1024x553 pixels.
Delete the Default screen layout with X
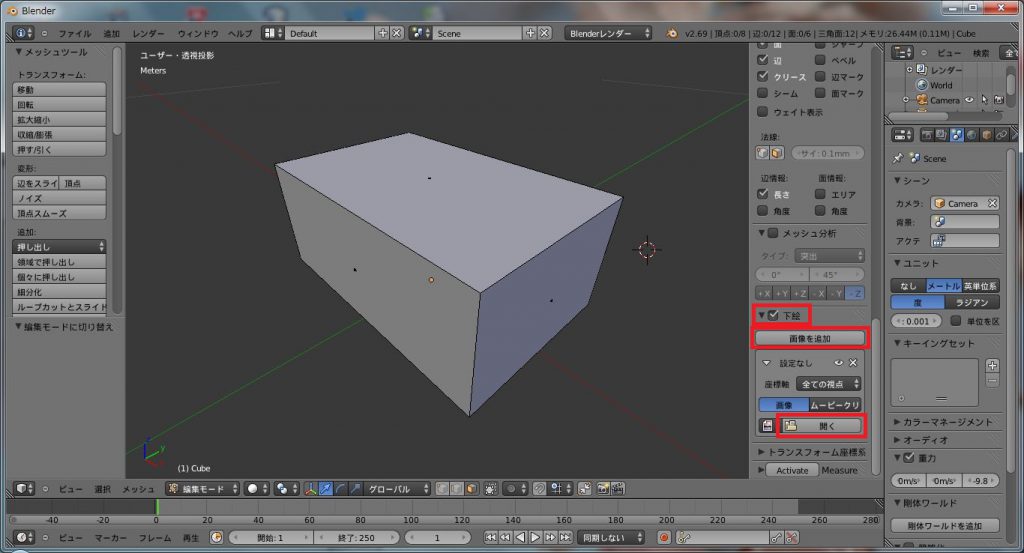396,33
